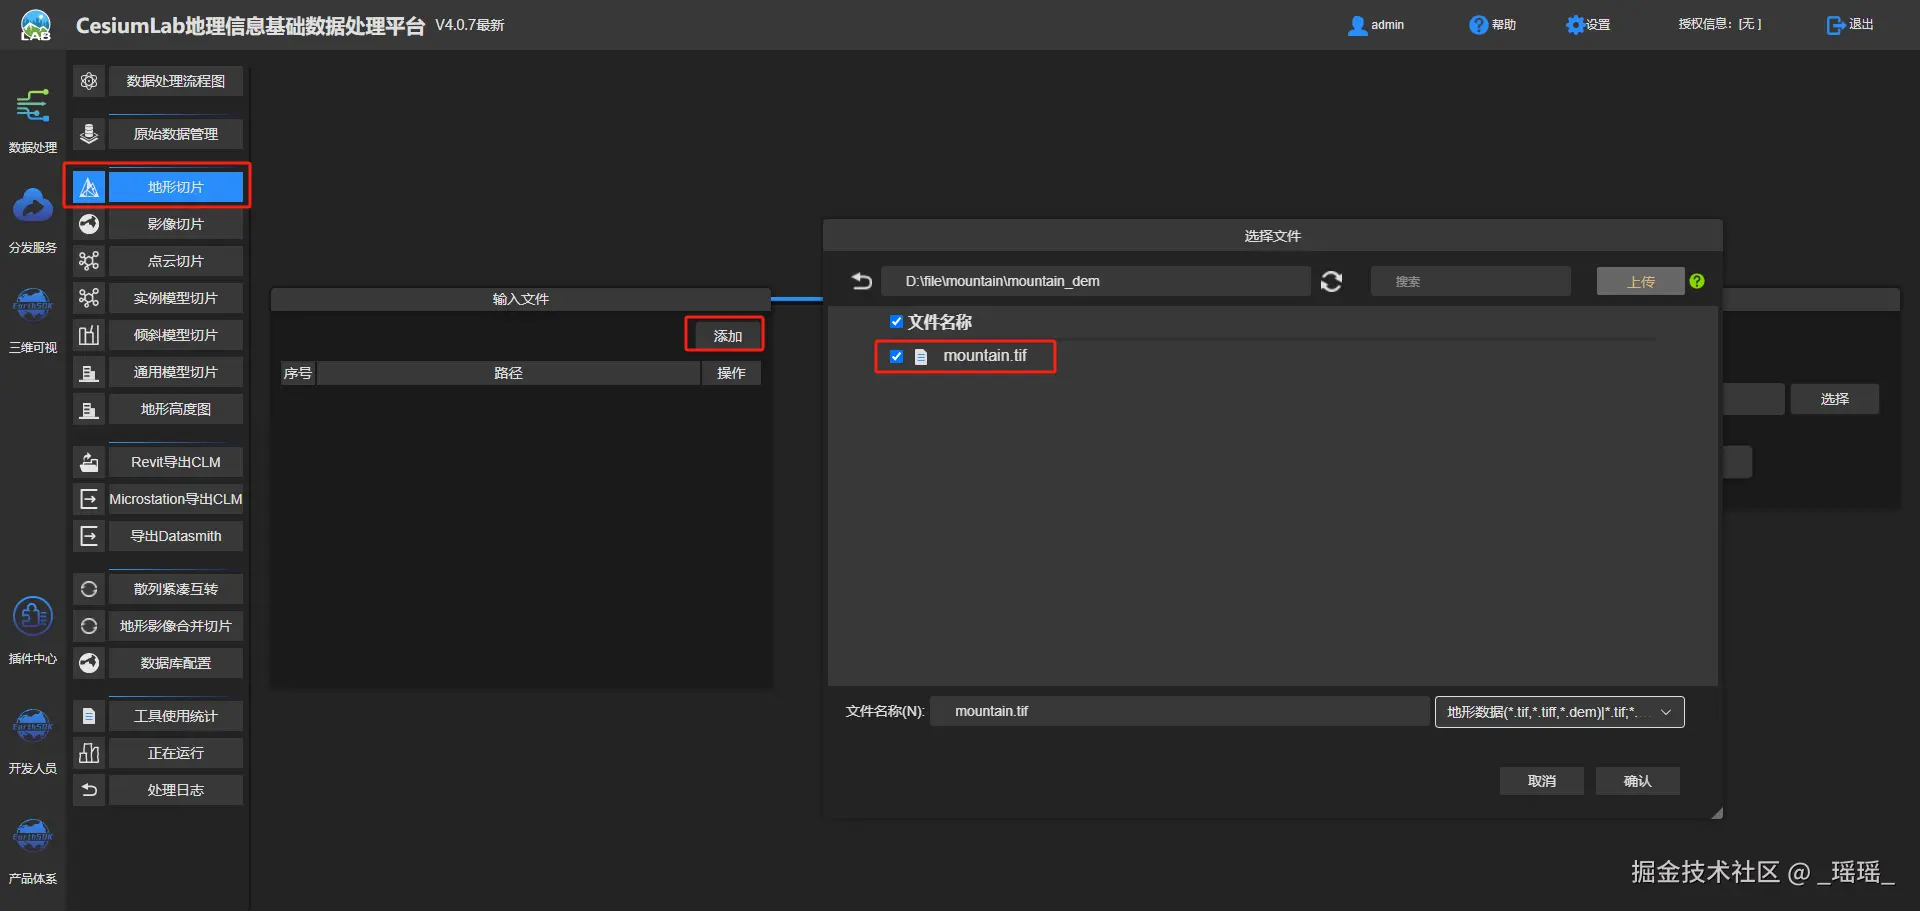Click the document icon beside 工具使用统计
1920x911 pixels.
point(89,716)
